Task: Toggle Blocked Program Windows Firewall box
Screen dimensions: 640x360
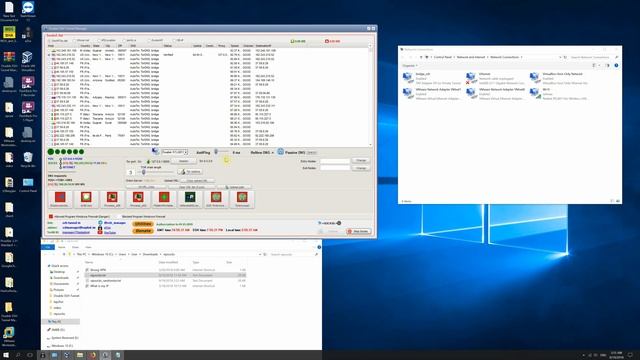Action: click(x=118, y=216)
